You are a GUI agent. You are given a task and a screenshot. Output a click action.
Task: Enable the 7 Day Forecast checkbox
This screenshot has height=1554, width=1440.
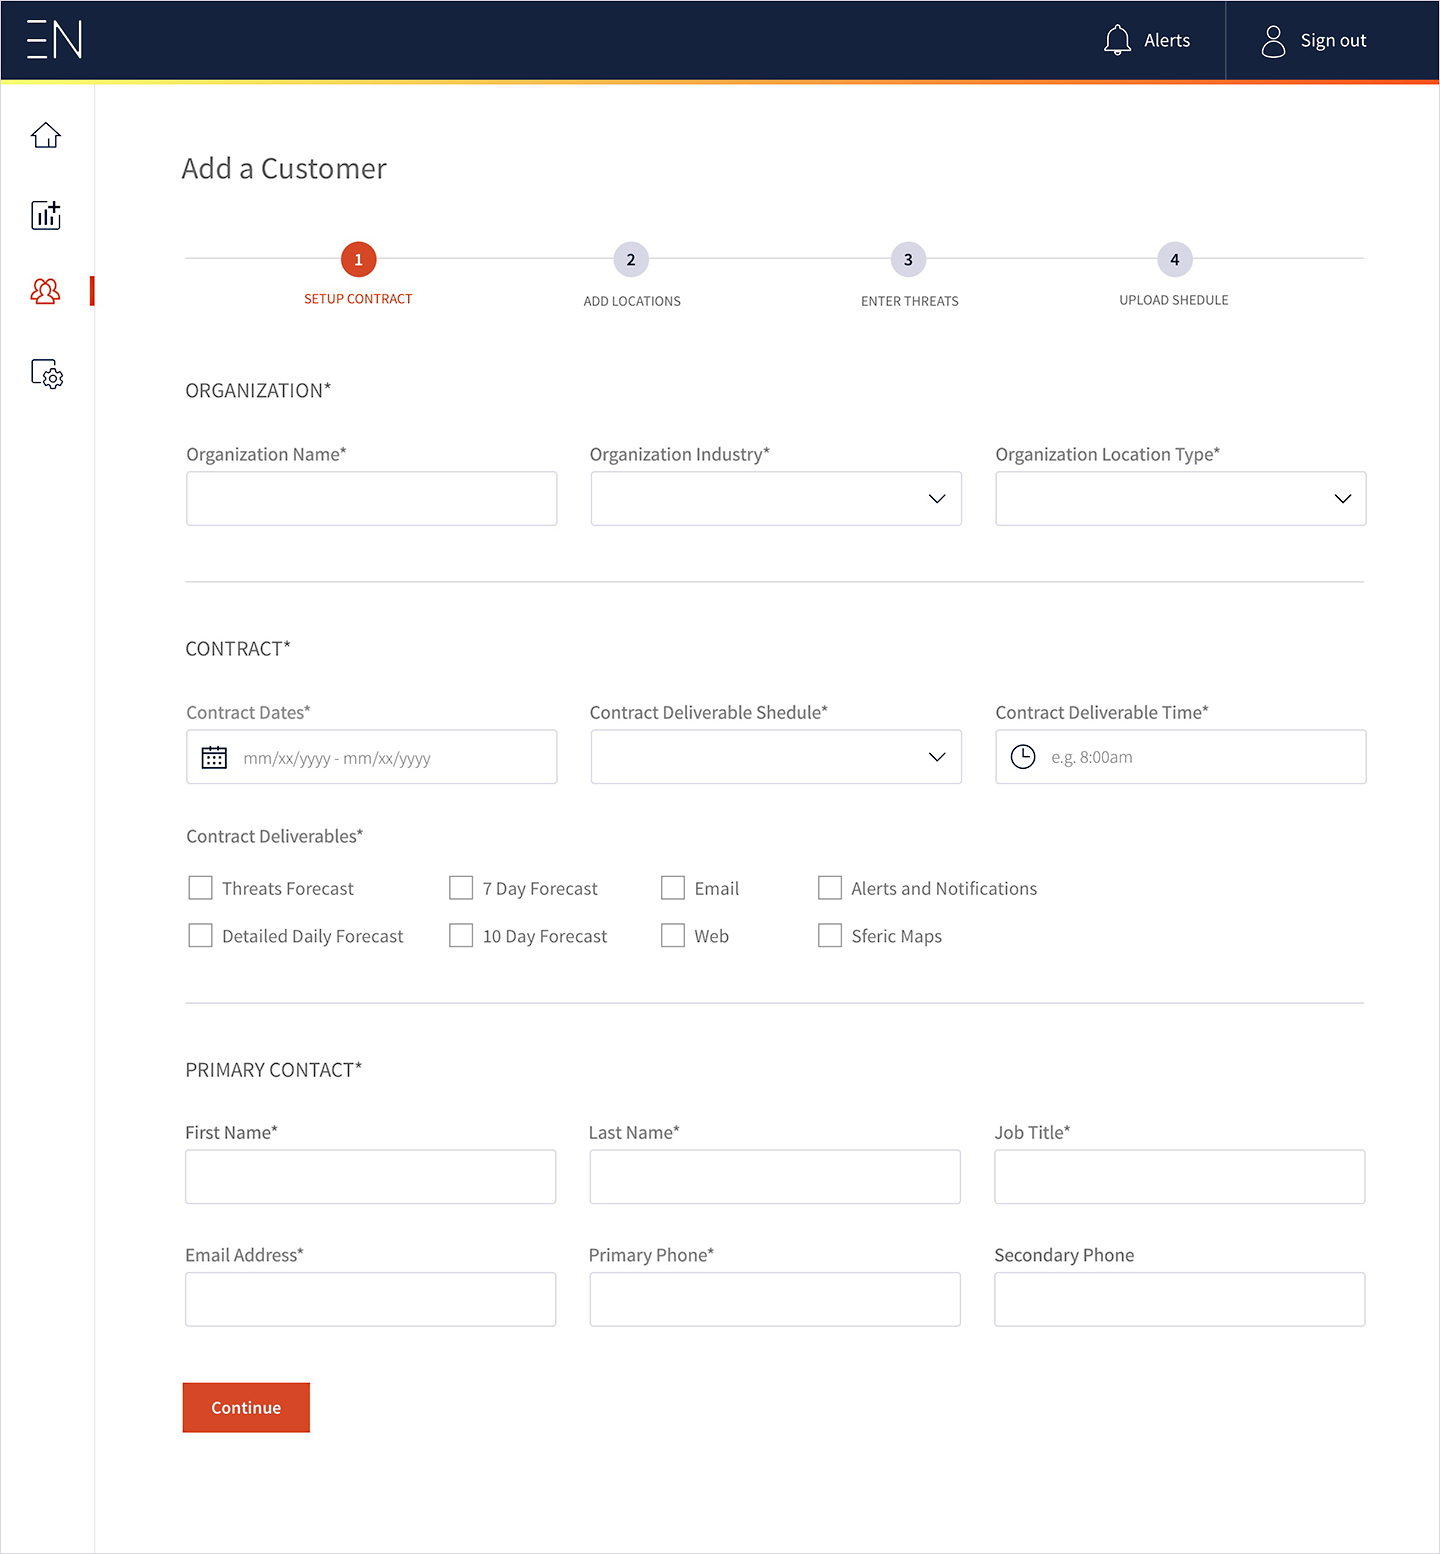(x=461, y=888)
